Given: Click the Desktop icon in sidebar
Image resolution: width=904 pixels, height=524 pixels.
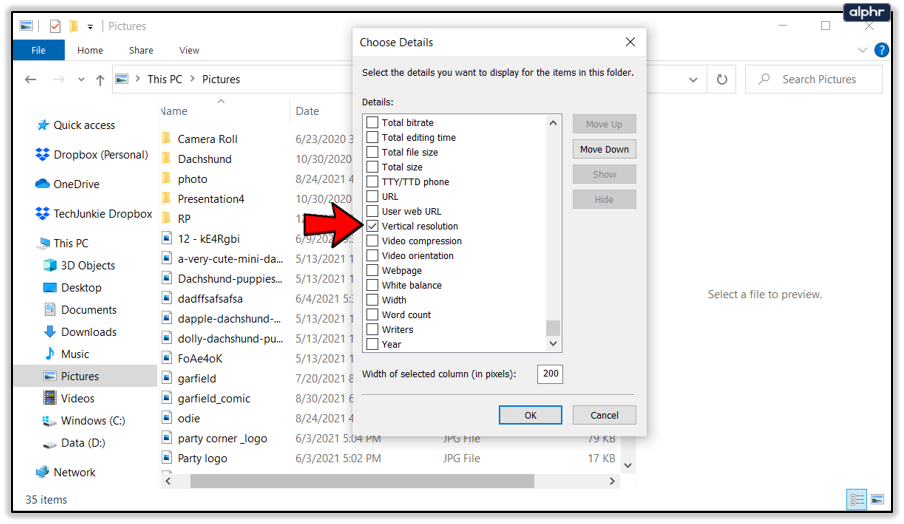Looking at the screenshot, I should 50,287.
